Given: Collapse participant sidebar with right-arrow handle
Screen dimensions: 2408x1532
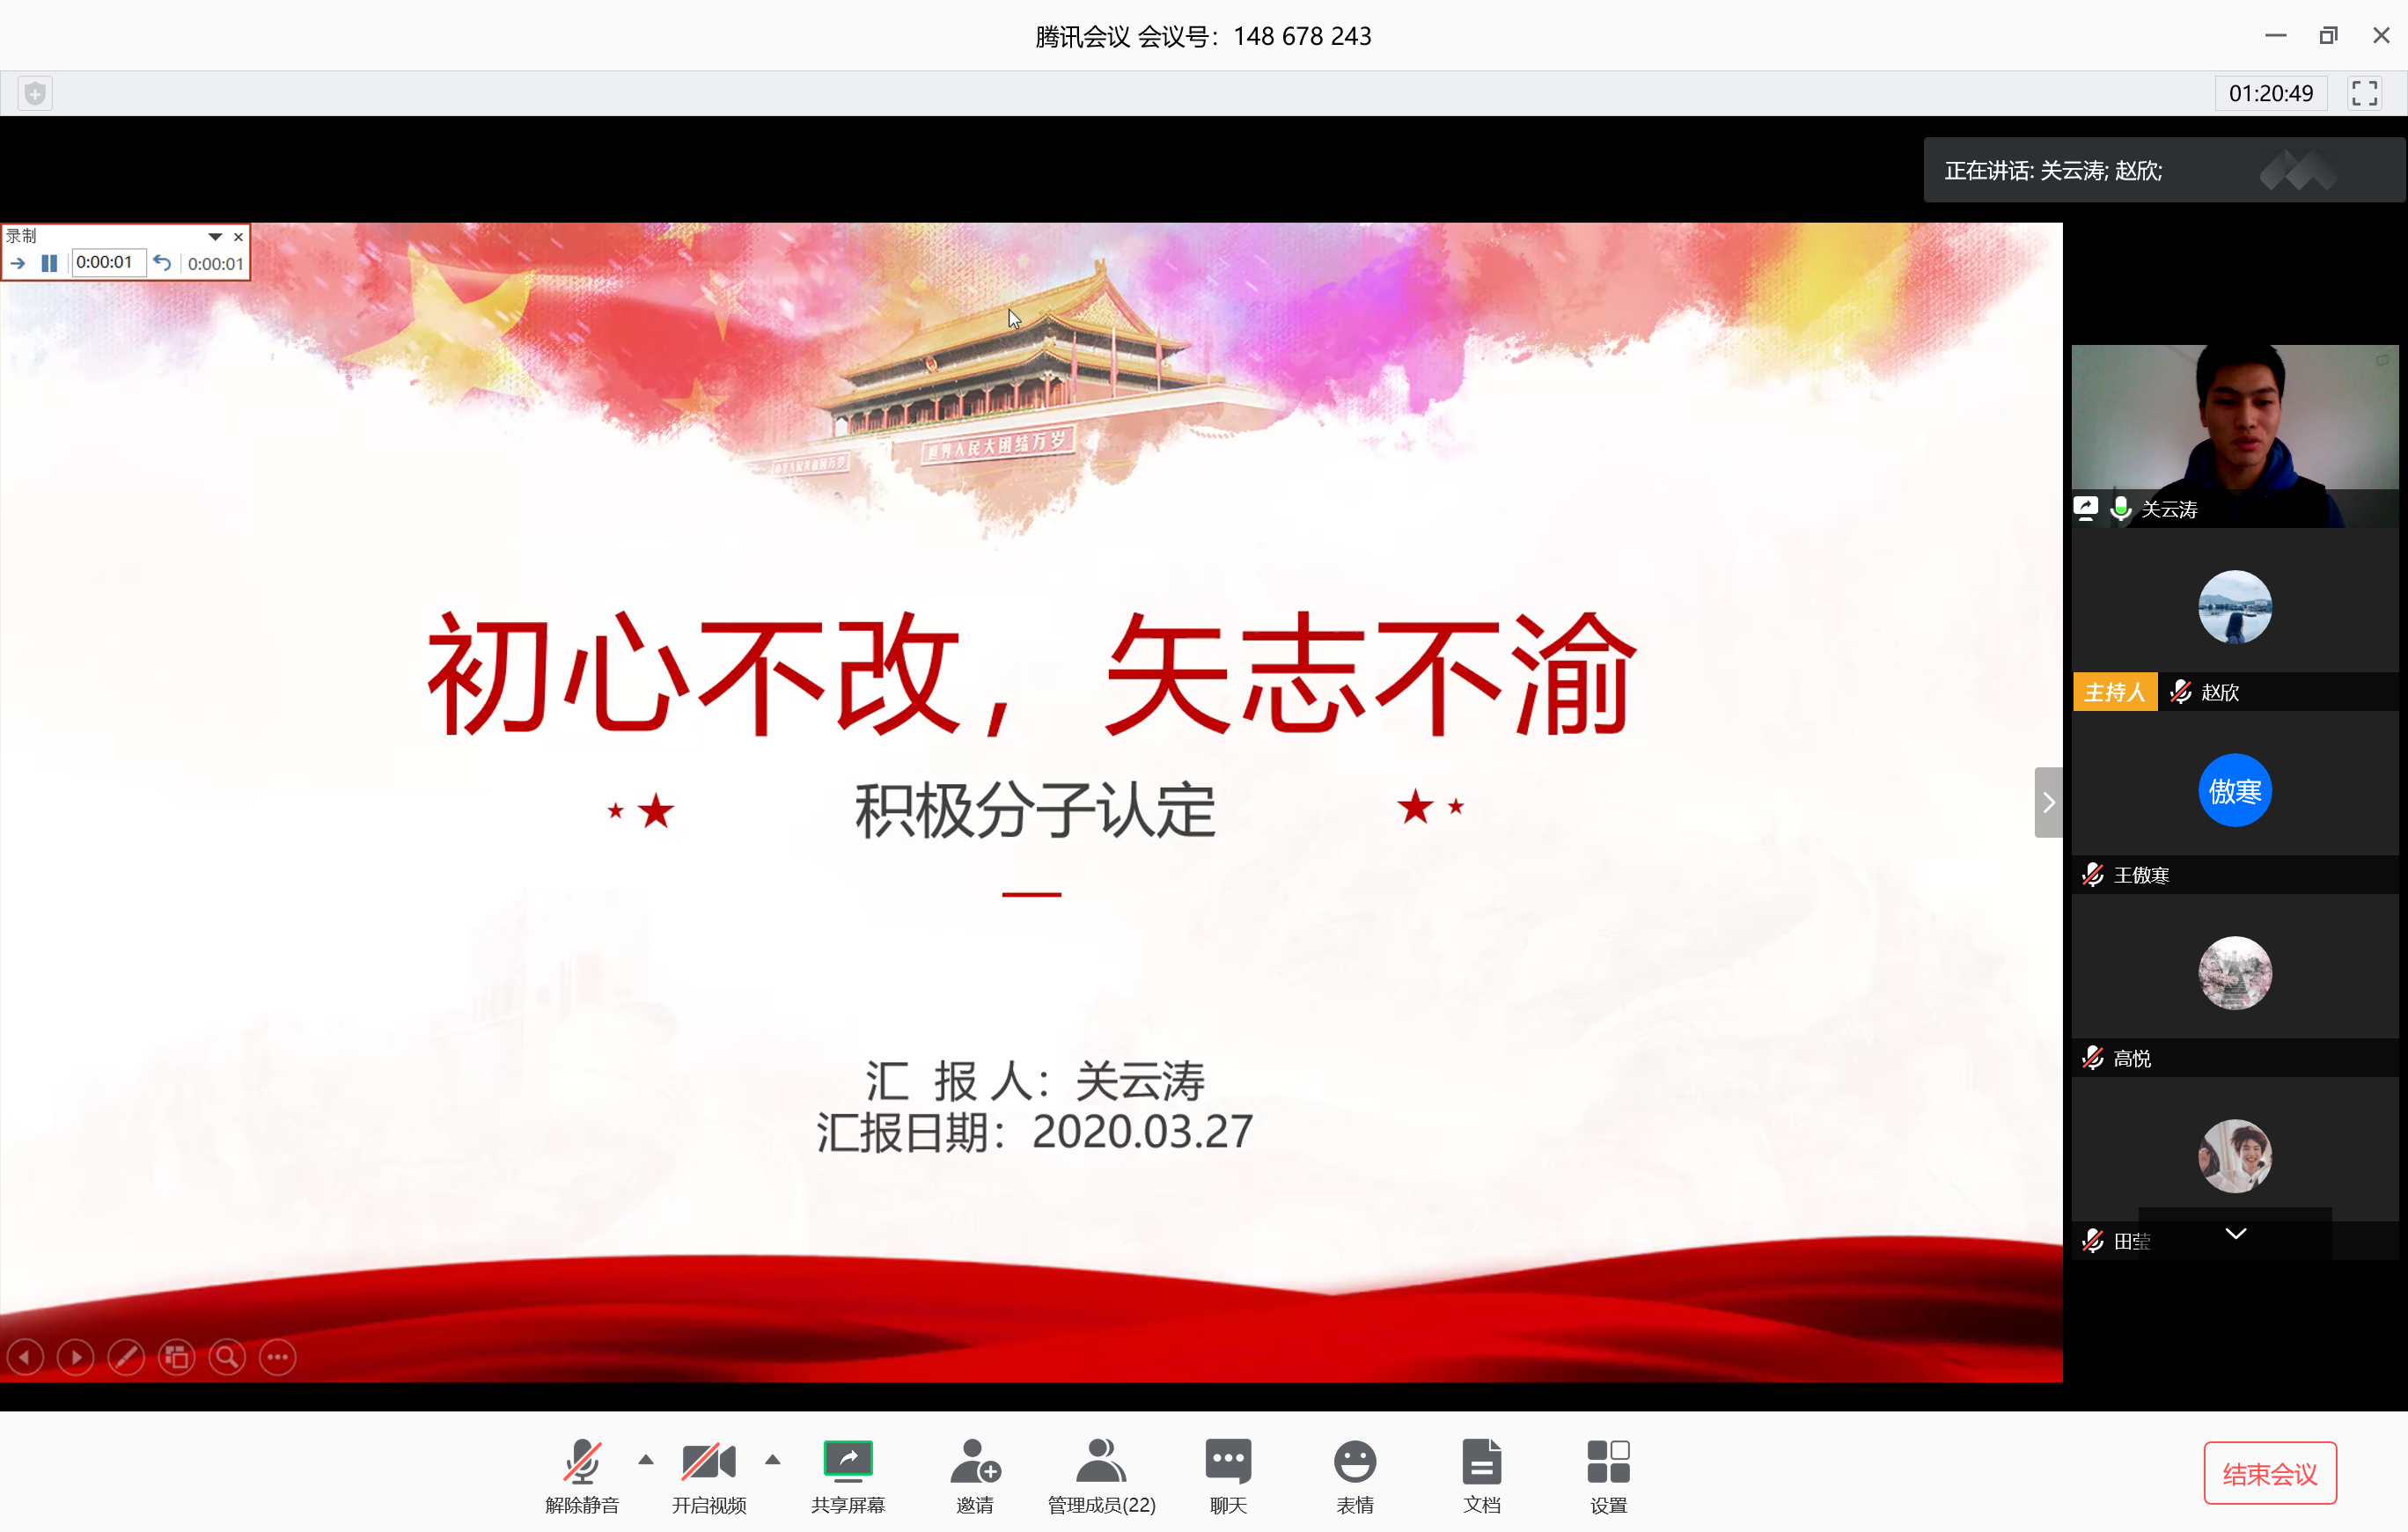Looking at the screenshot, I should point(2048,802).
